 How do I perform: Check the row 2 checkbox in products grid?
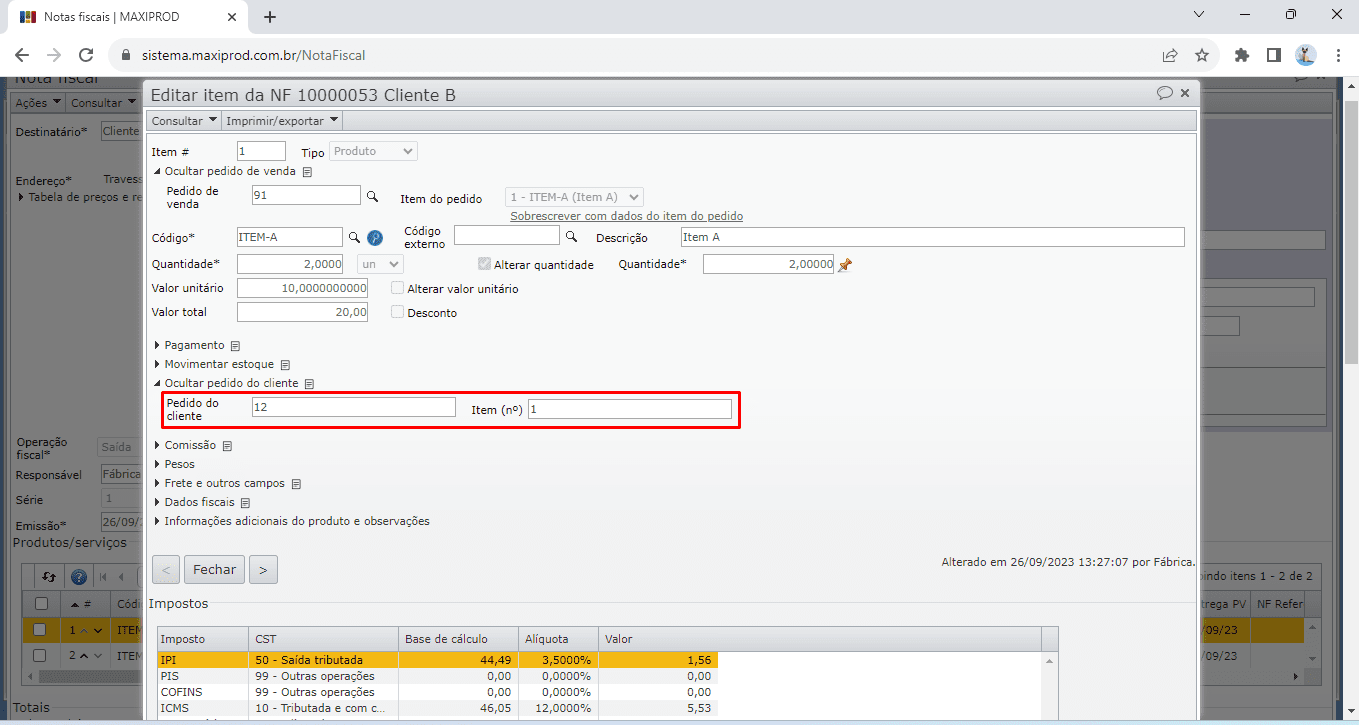pos(39,655)
